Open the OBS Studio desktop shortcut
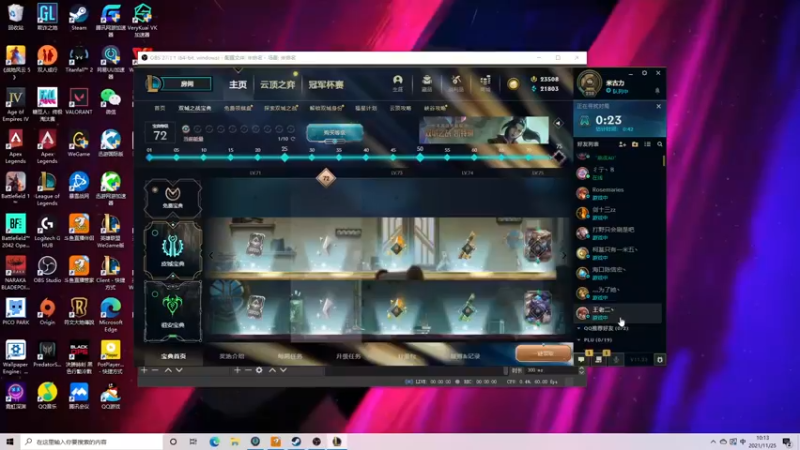The image size is (800, 450). coord(47,269)
